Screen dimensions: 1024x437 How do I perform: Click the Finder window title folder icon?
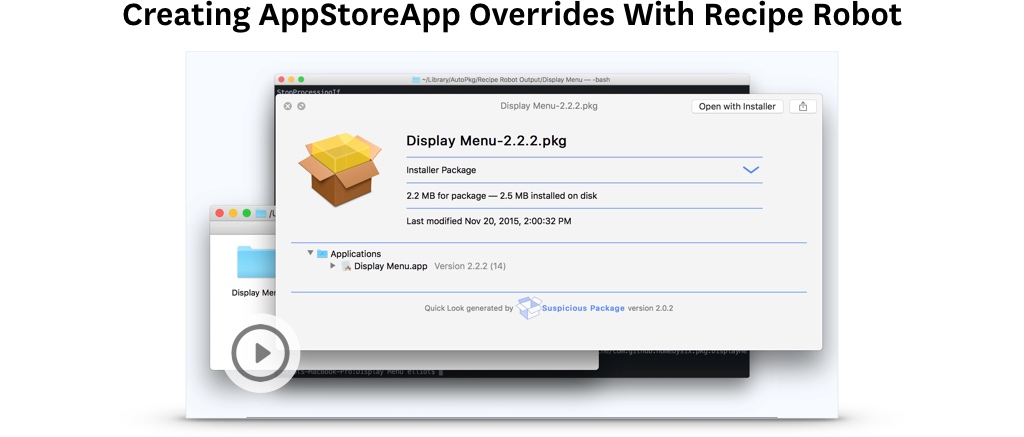pyautogui.click(x=261, y=214)
